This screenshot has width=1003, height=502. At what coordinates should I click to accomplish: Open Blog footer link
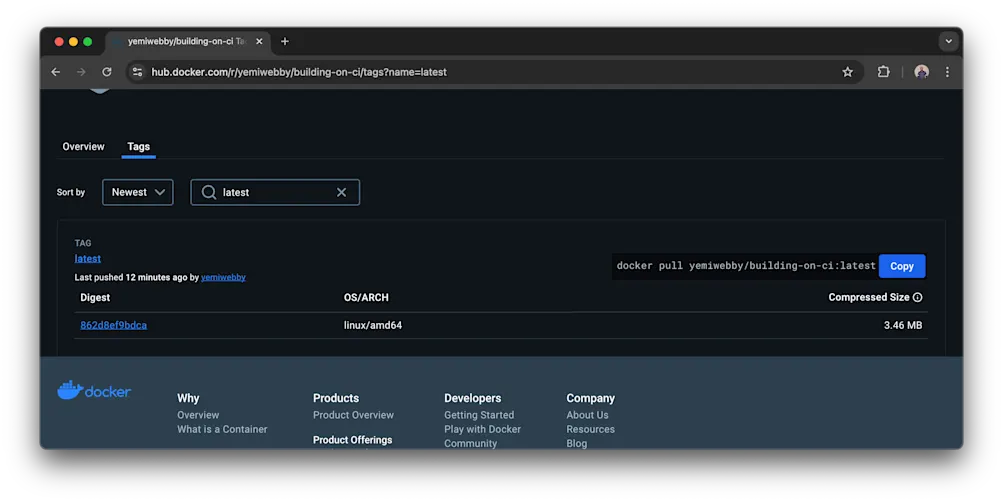point(576,443)
